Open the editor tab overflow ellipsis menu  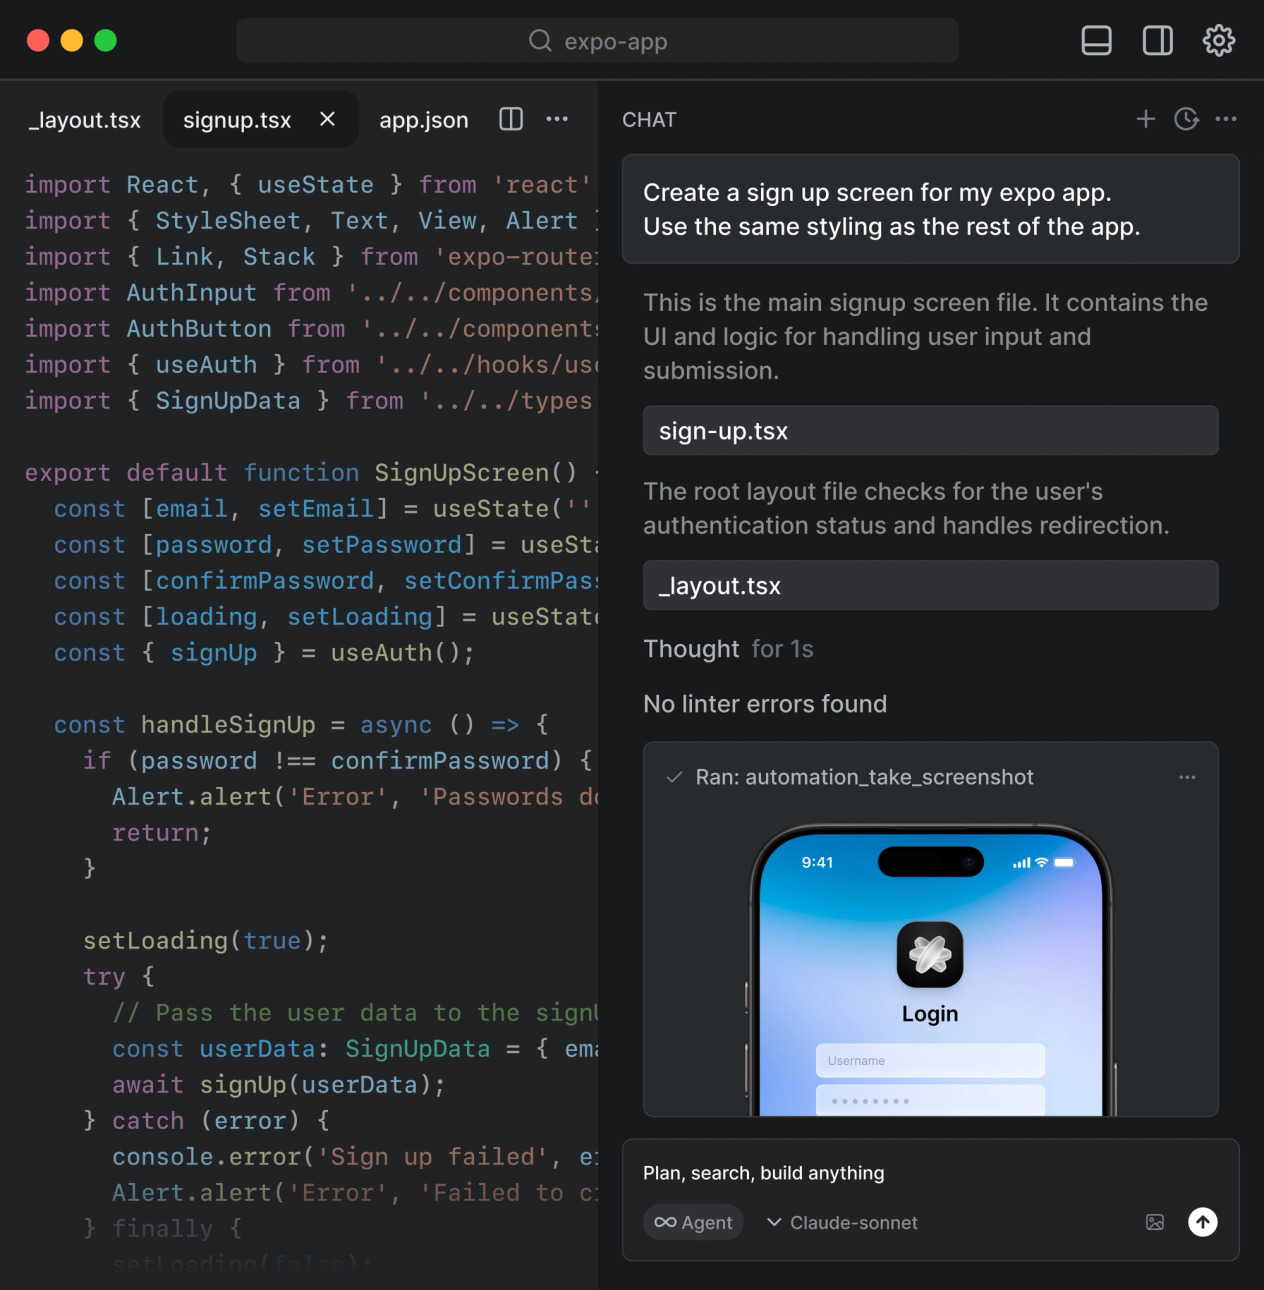click(x=557, y=118)
